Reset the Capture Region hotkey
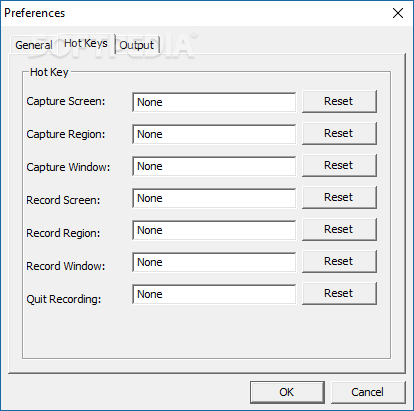Screen dimensions: 414x411 click(339, 133)
